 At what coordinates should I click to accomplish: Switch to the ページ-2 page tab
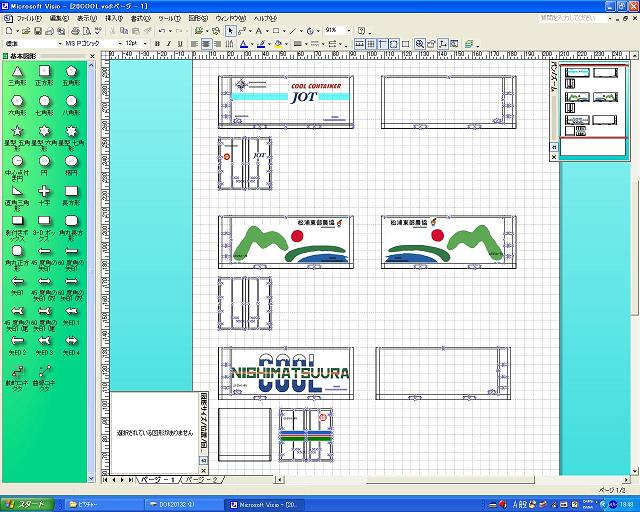pyautogui.click(x=202, y=480)
